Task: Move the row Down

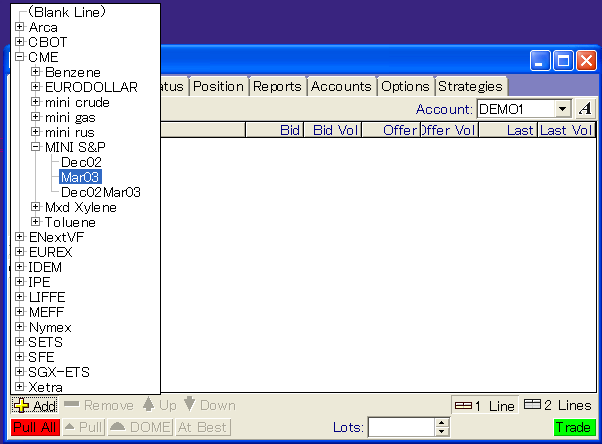Action: 209,405
